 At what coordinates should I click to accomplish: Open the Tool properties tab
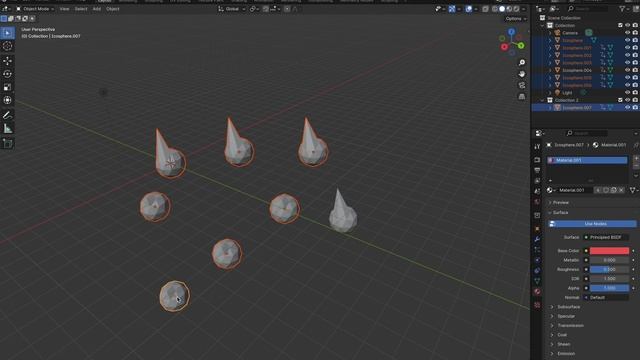tap(537, 147)
